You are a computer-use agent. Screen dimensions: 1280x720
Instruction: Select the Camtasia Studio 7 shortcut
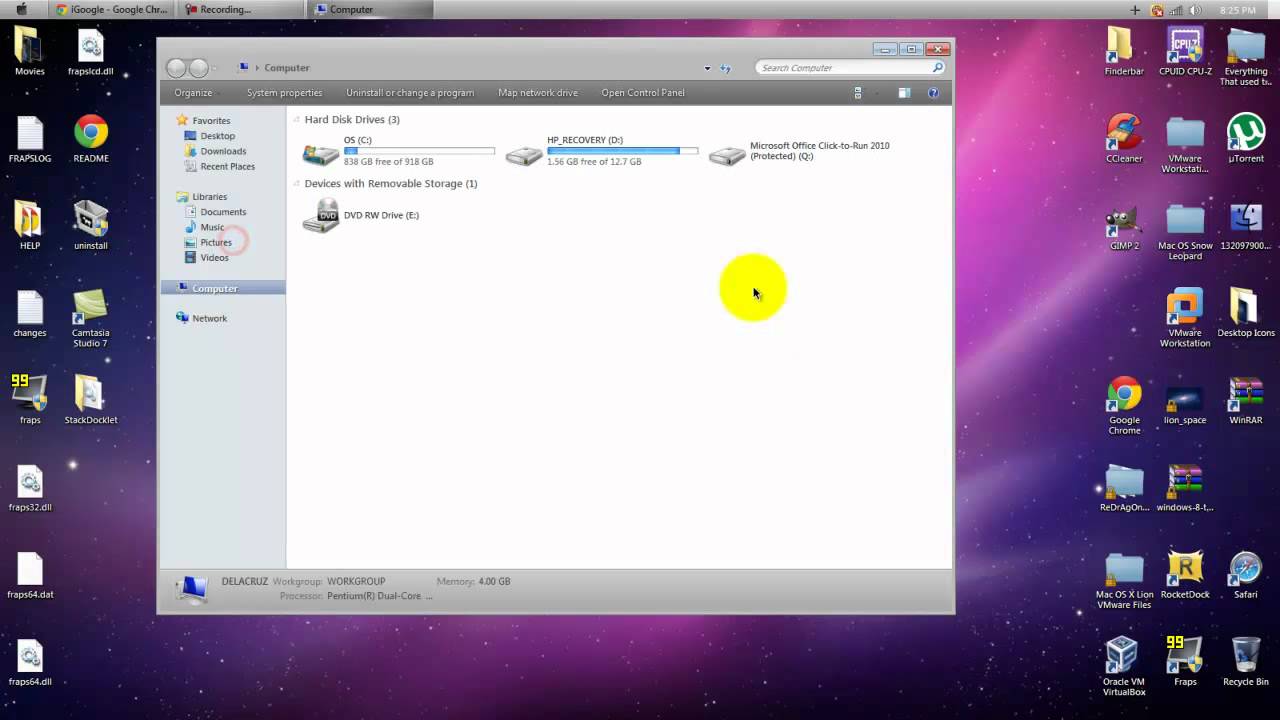pyautogui.click(x=90, y=319)
